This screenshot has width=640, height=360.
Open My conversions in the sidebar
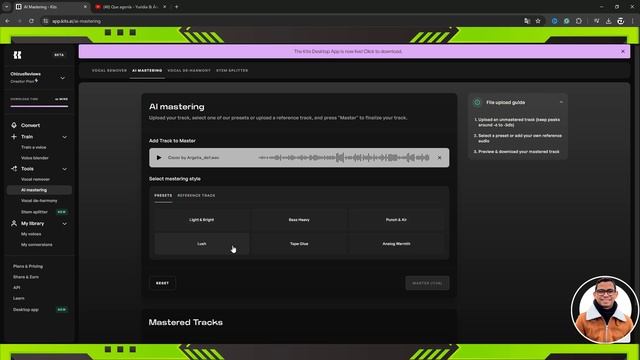(37, 245)
